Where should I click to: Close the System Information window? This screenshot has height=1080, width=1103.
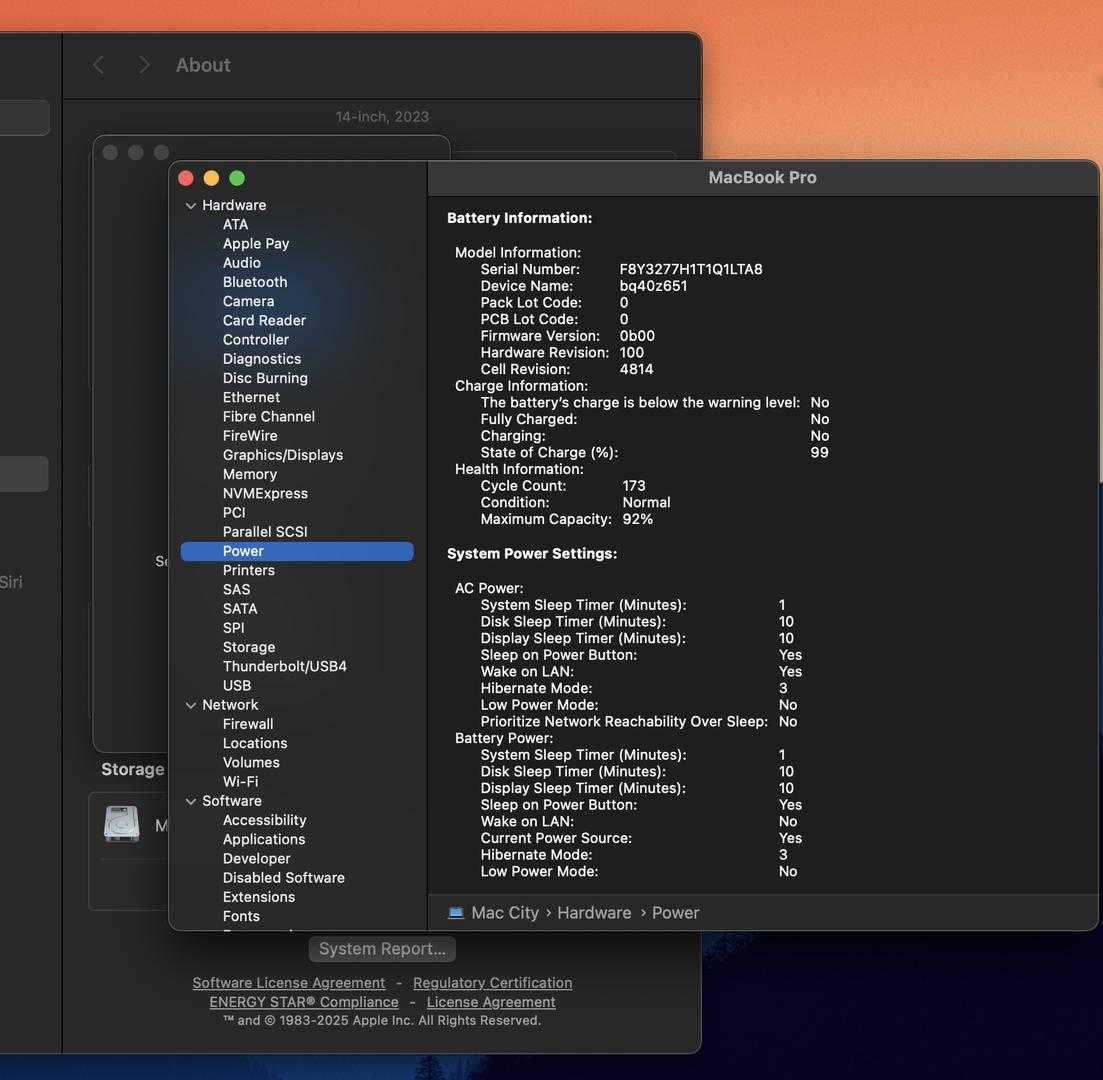(x=186, y=178)
